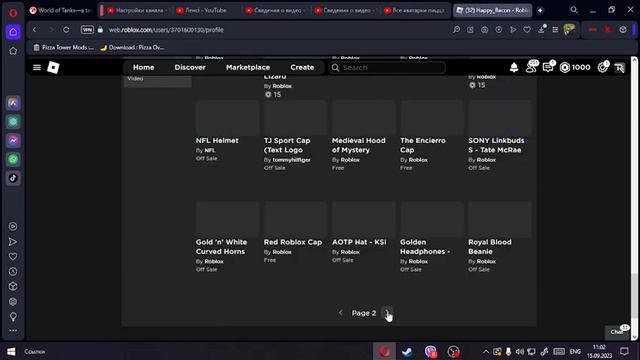Open the Medieval Hood of Mystery item
640x360 pixels.
[358, 145]
